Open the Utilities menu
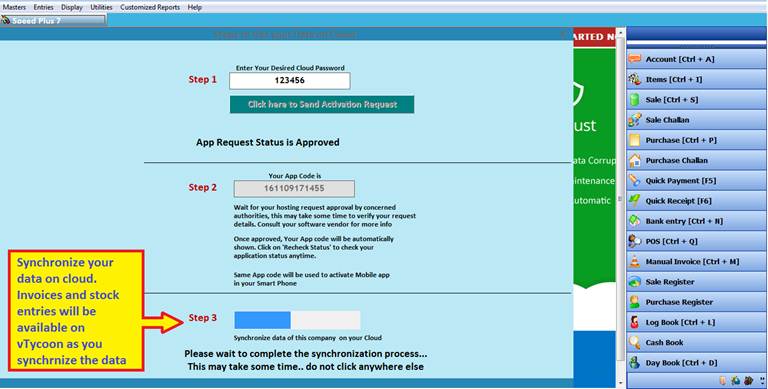Viewport: 768px width, 389px height. click(101, 7)
